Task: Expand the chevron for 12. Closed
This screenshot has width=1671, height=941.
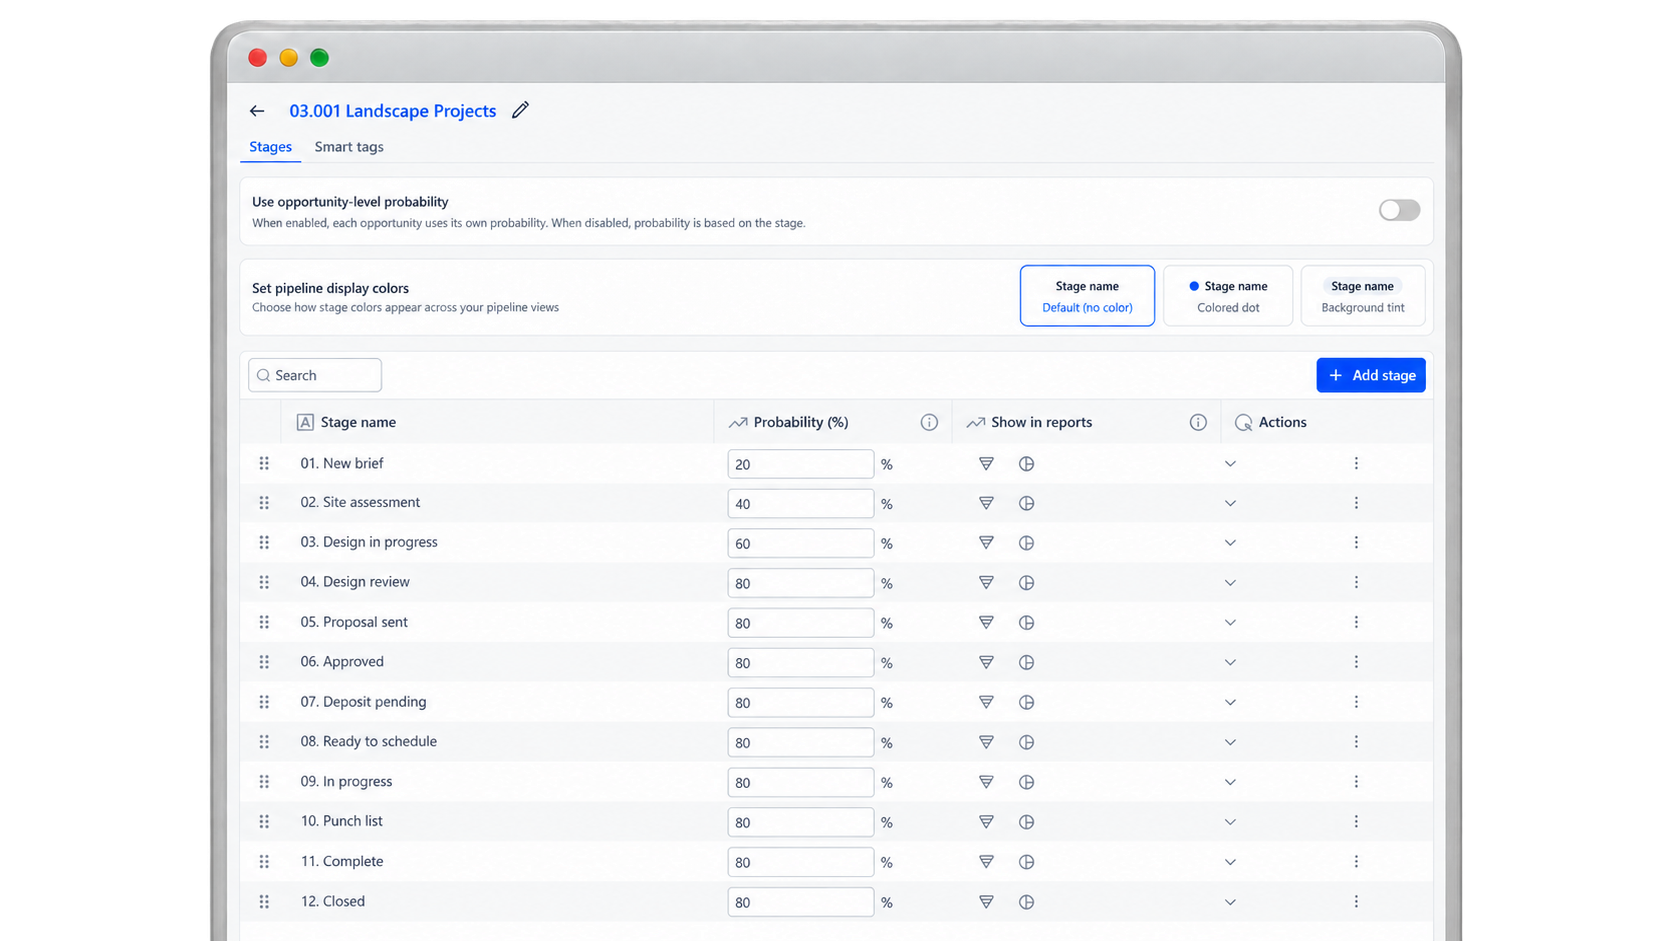Action: 1230,902
